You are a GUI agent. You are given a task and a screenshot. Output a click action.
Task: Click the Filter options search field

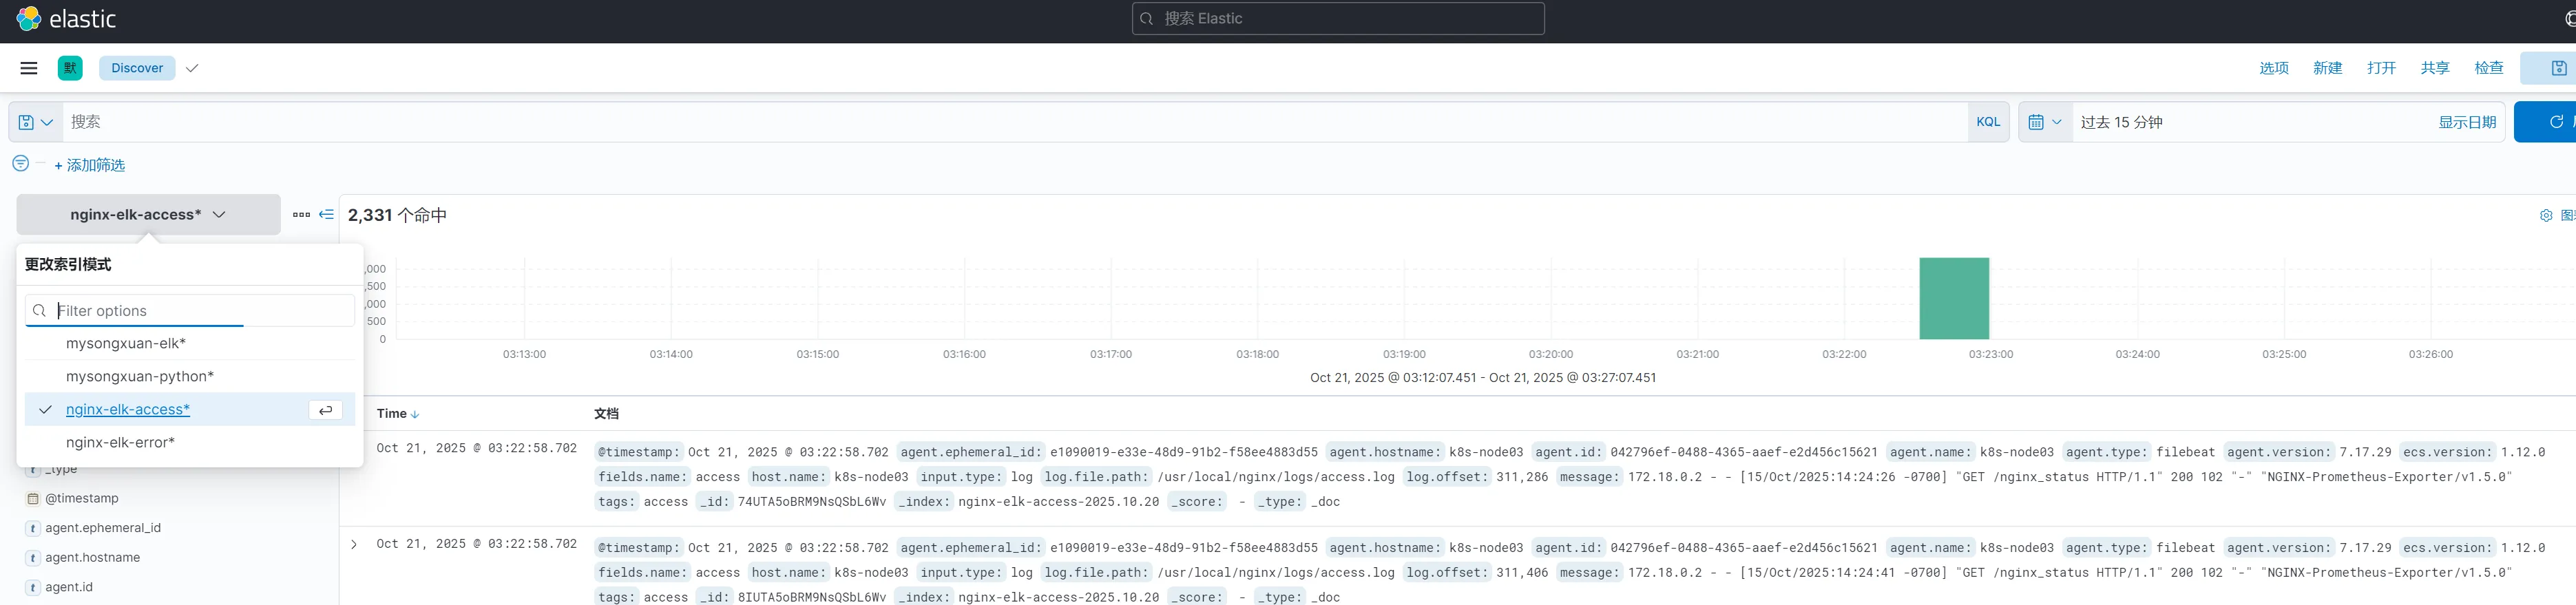(x=200, y=311)
